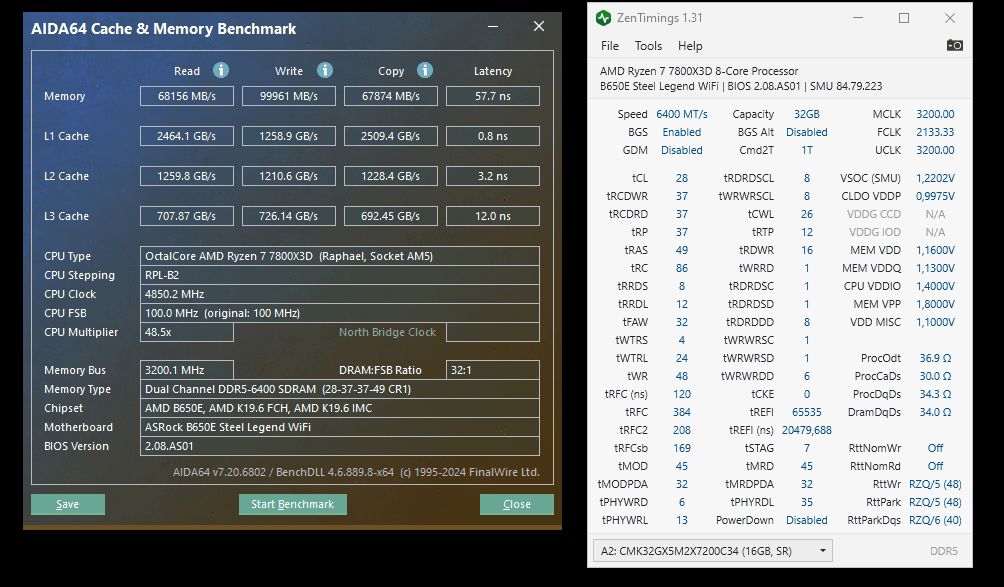Click VSOC (SMU) value 1,2202V
The width and height of the screenshot is (1004, 587).
click(x=935, y=178)
